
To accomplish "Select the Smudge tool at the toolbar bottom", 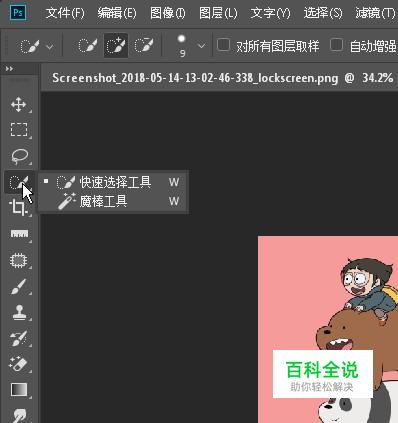I will [19, 415].
